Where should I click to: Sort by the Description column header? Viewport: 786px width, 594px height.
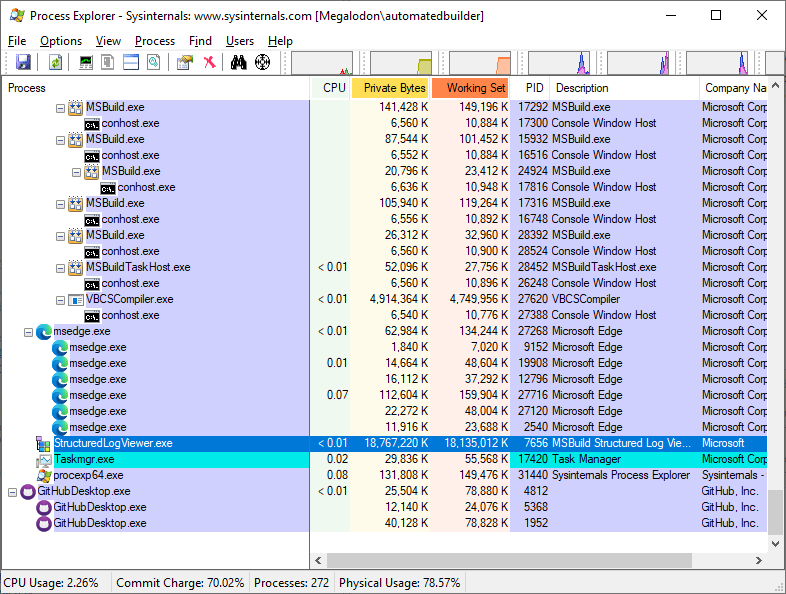pos(624,88)
